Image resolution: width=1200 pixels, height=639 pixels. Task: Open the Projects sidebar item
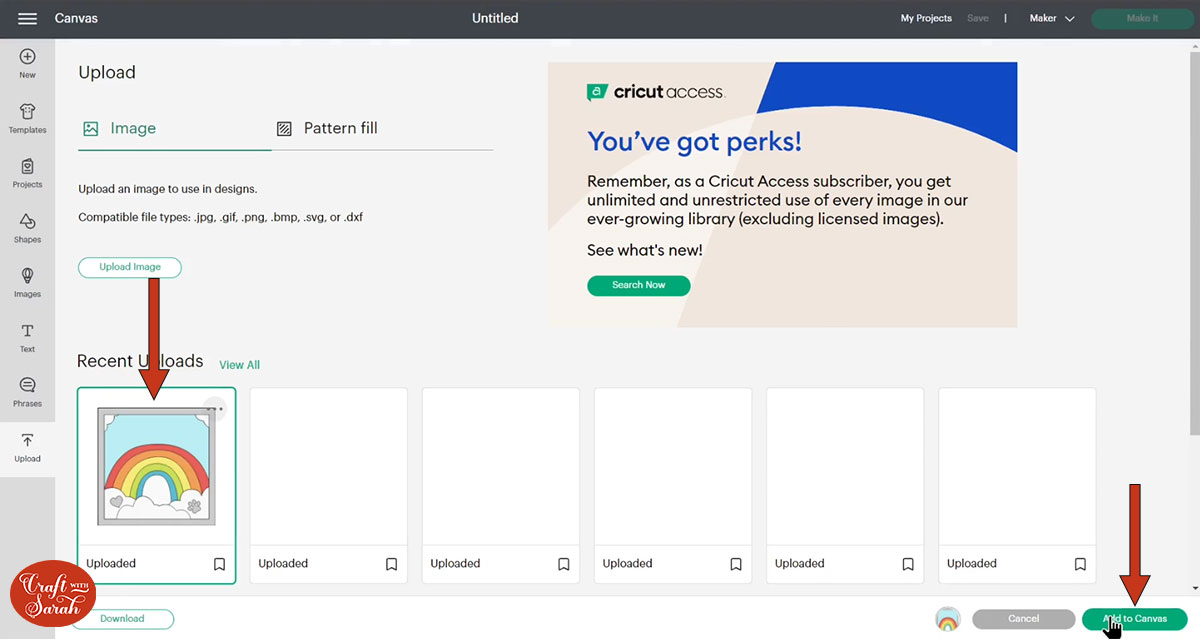(27, 172)
